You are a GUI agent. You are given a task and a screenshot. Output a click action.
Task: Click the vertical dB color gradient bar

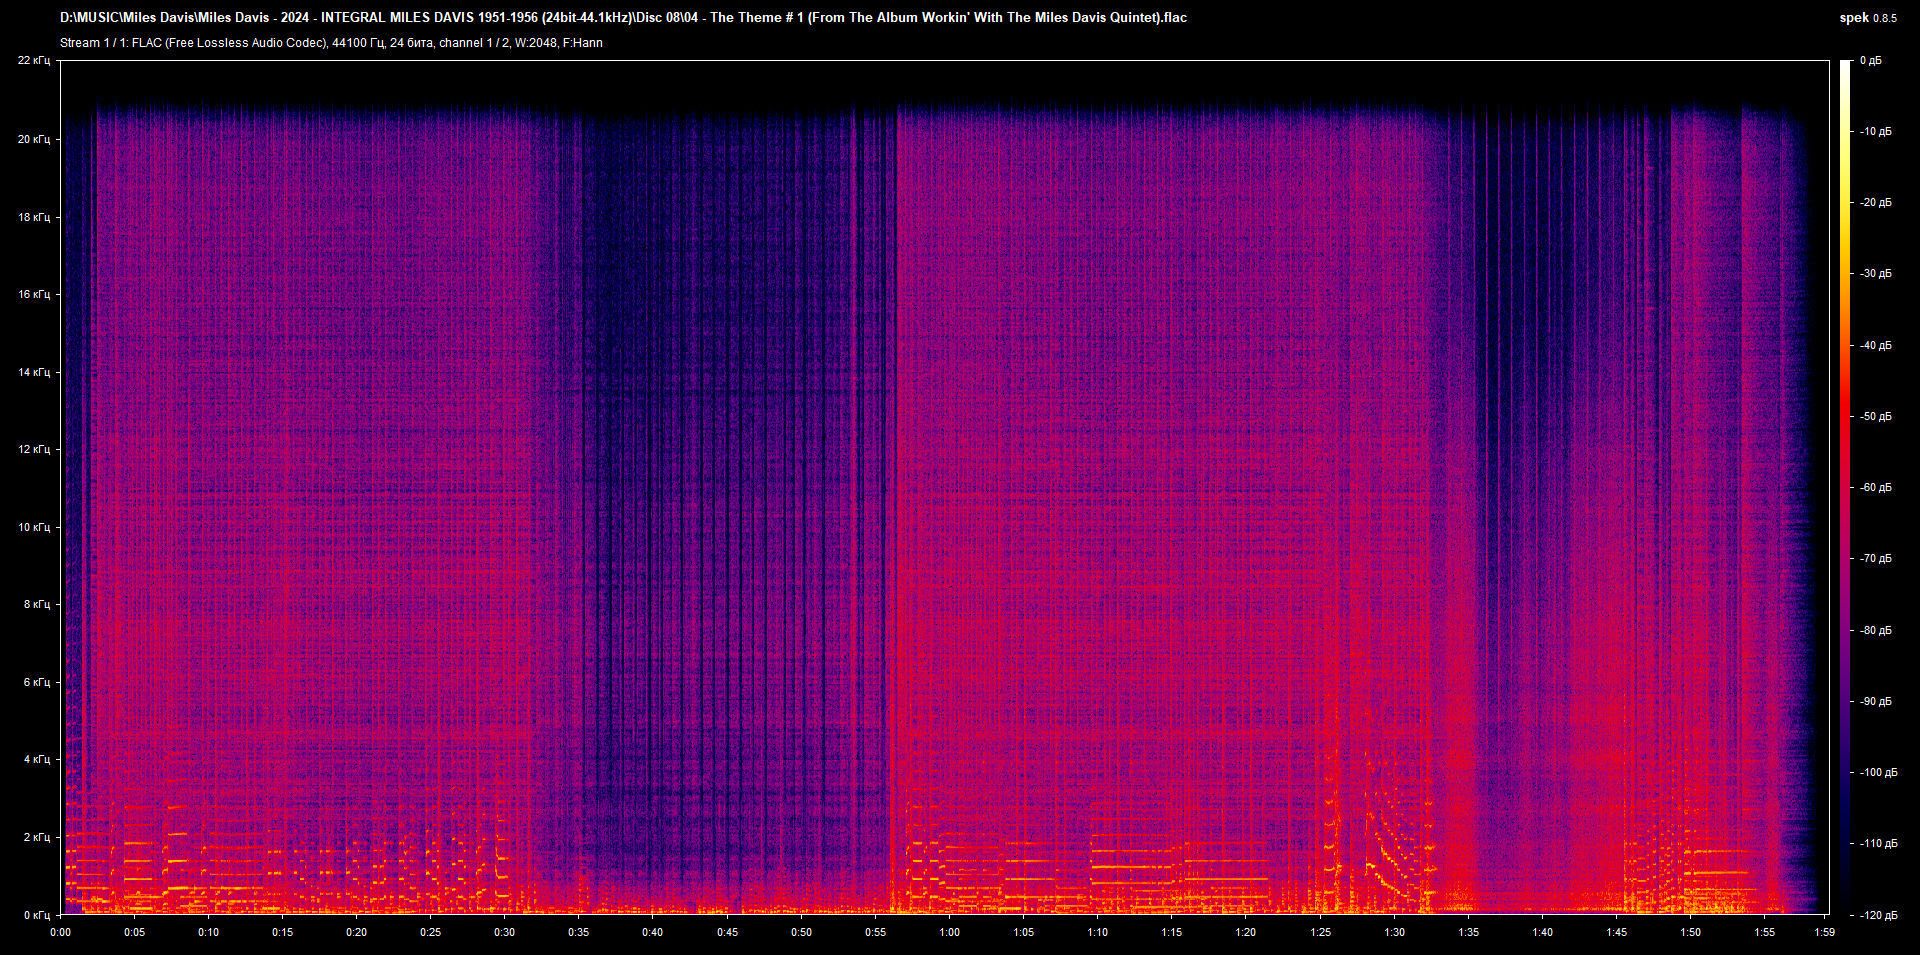point(1845,487)
